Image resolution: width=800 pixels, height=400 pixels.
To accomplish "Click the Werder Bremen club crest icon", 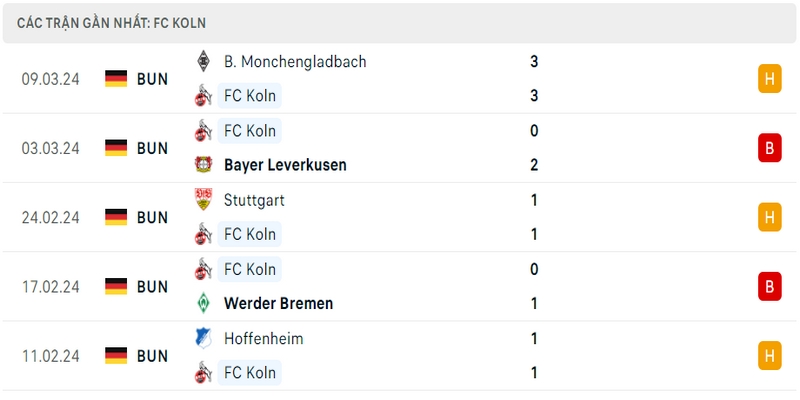I will (x=203, y=304).
